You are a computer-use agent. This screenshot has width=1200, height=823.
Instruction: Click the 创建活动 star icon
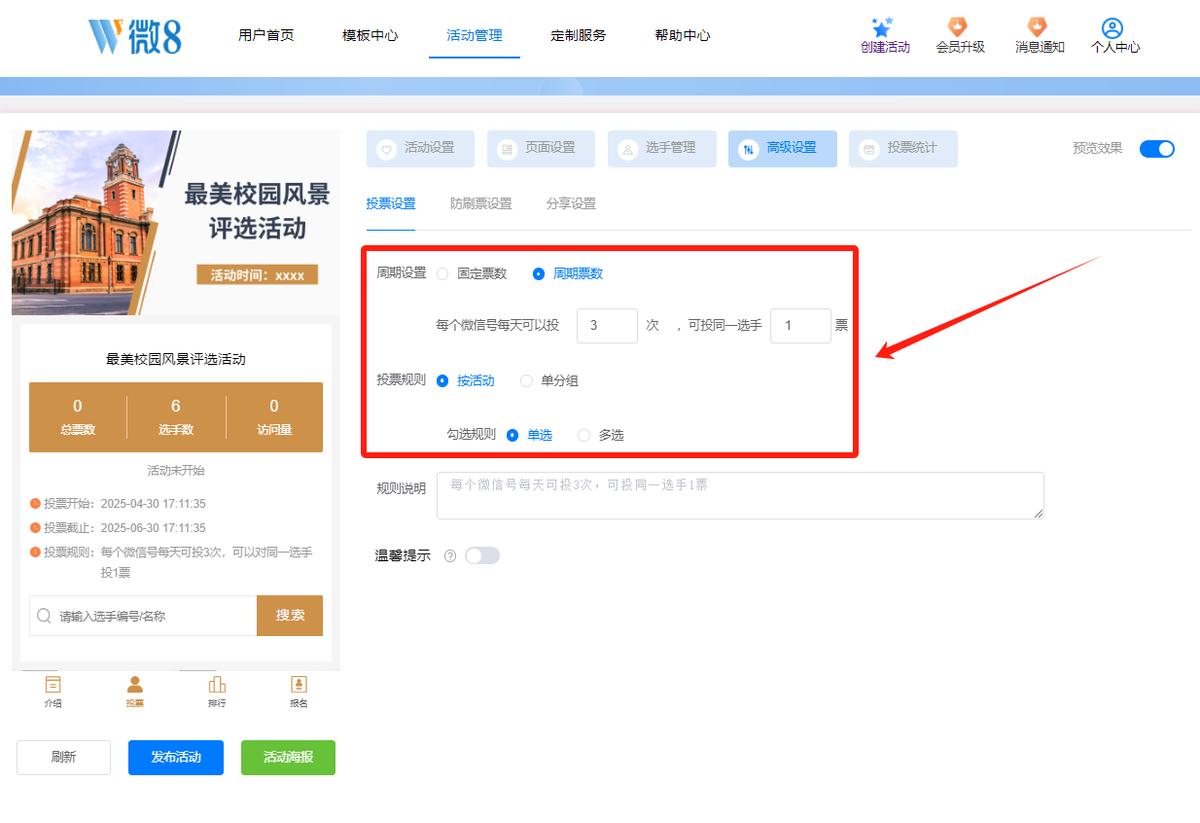tap(882, 27)
